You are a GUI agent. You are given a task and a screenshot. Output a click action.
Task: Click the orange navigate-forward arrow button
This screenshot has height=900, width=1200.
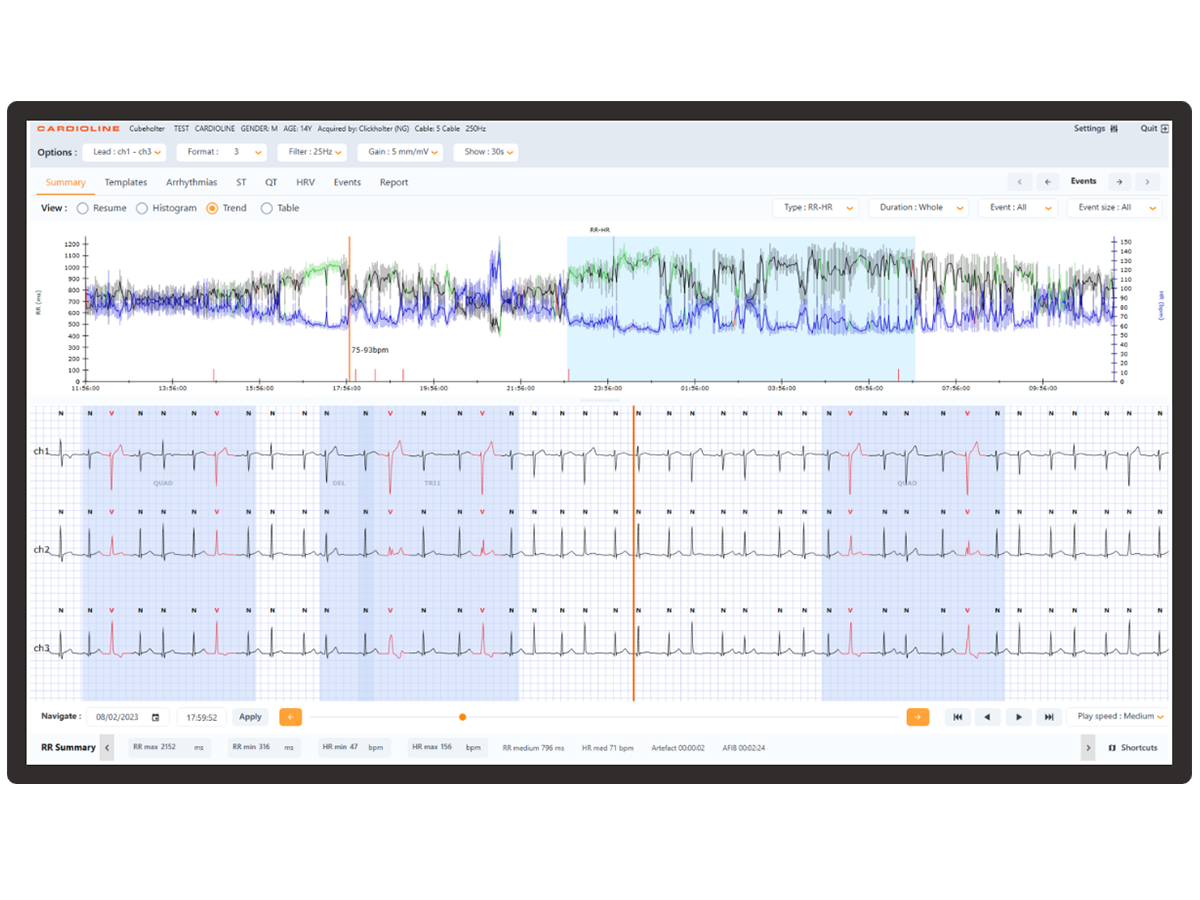tap(917, 717)
